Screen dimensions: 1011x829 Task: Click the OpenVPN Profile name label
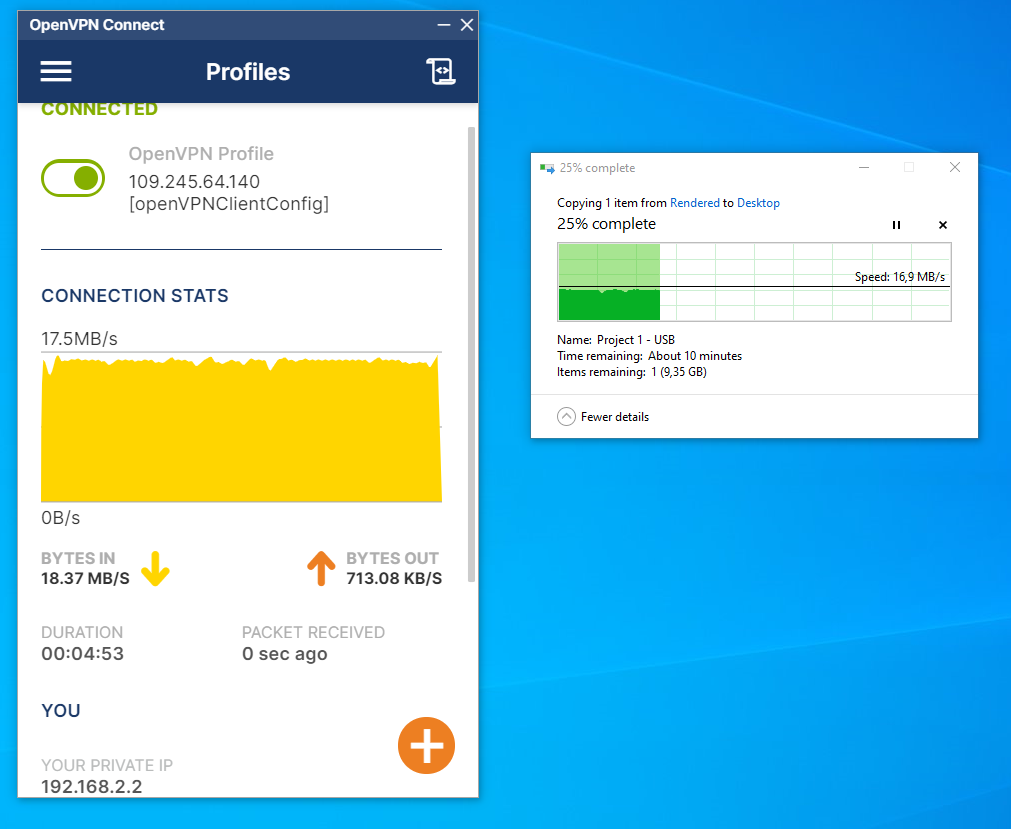tap(201, 154)
